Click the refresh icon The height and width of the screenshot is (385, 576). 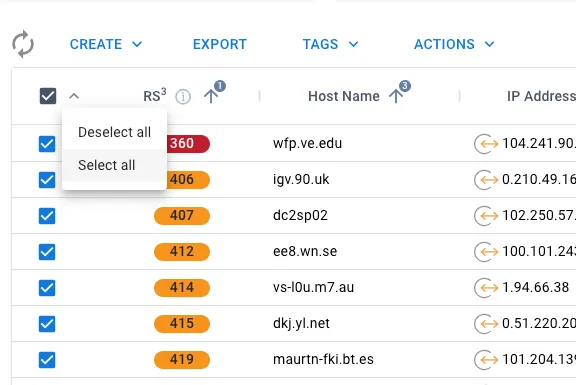23,44
